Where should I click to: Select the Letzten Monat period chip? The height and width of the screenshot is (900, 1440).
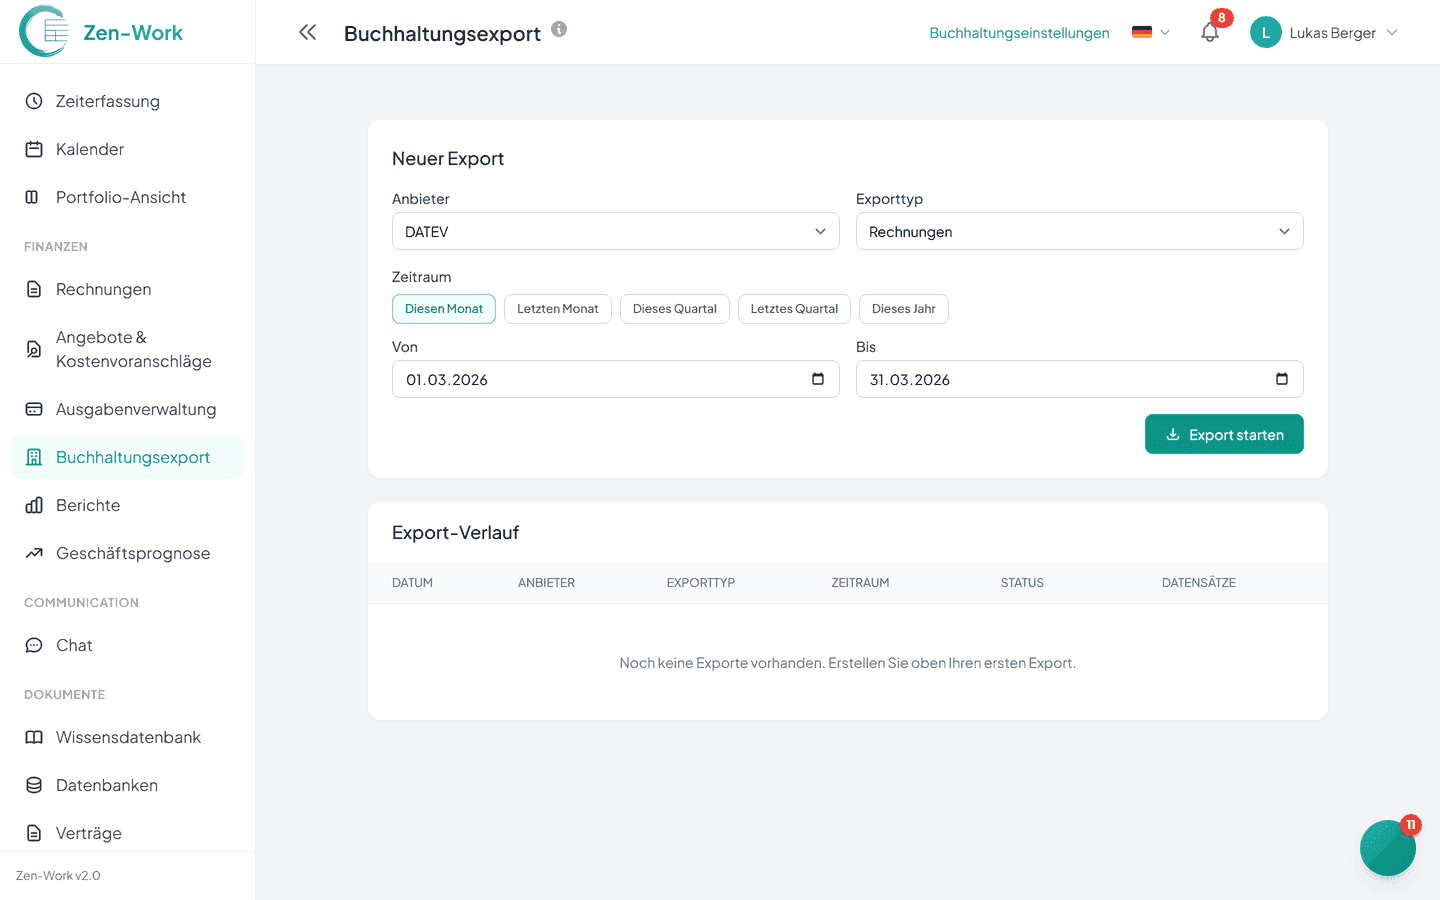coord(558,309)
